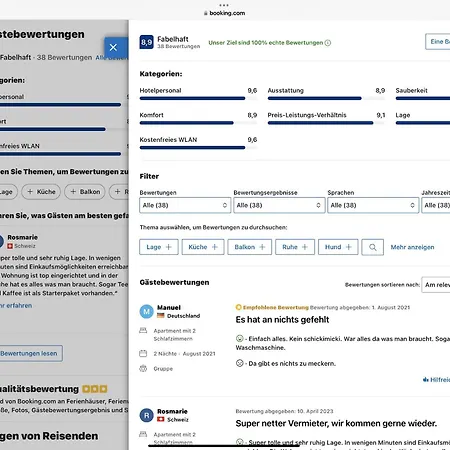
Task: Click the Eine Bewertung button at top right
Action: click(438, 42)
